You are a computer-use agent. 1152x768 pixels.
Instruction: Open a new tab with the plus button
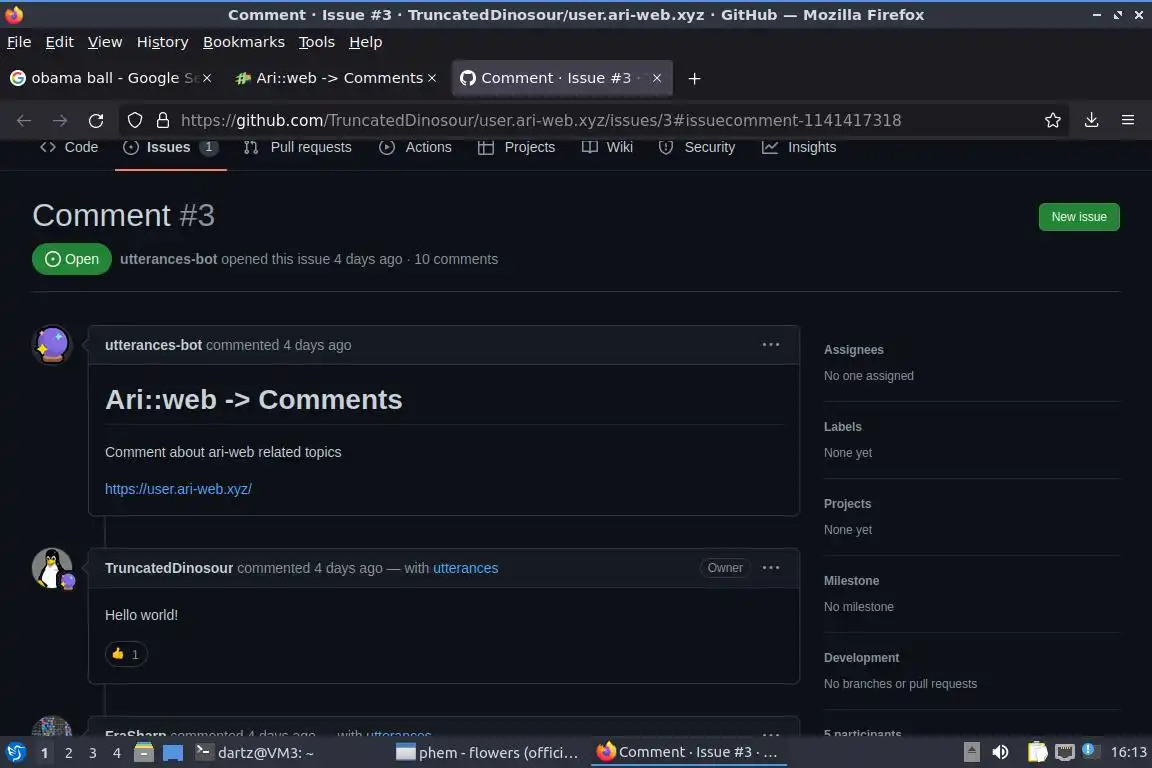pos(694,79)
